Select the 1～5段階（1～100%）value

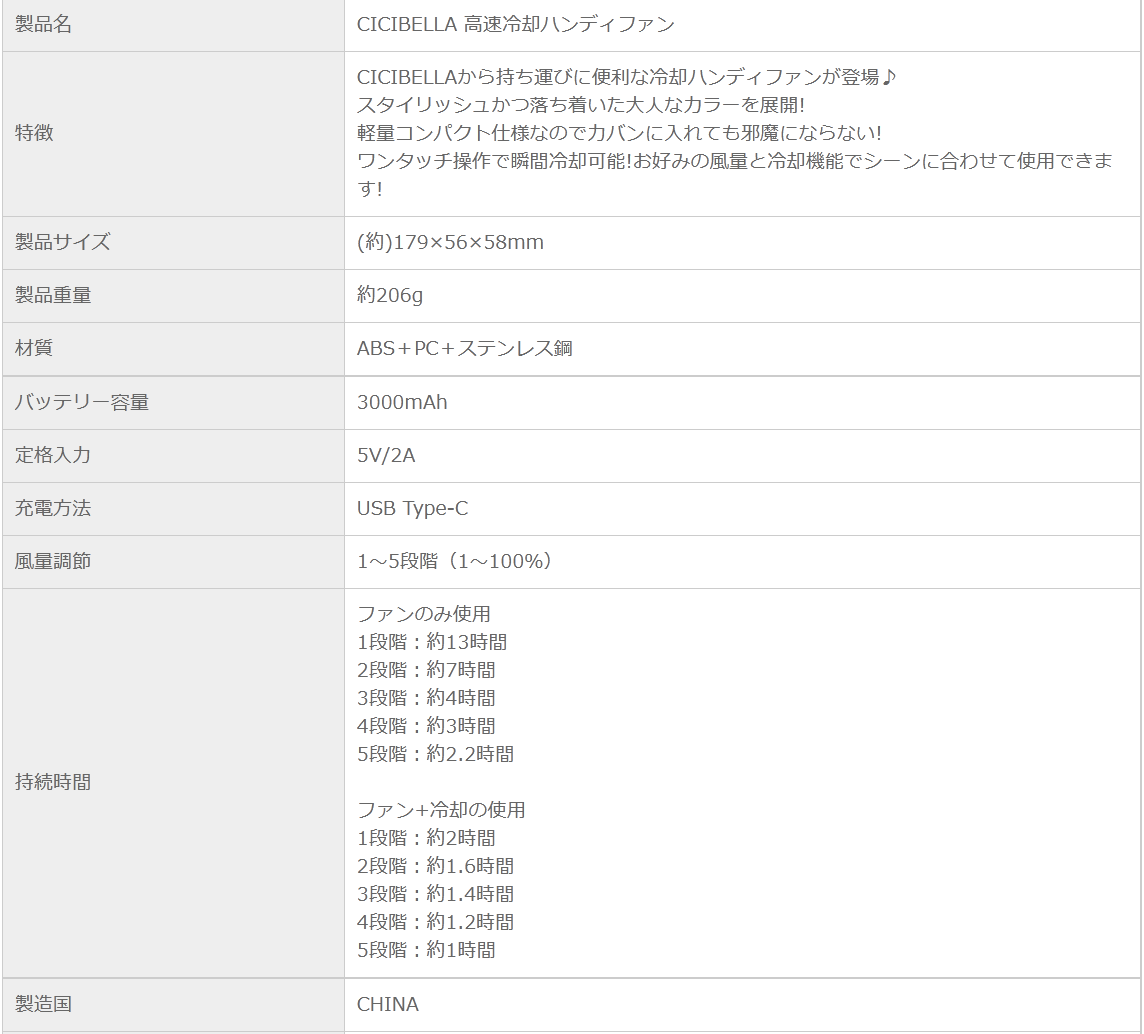[457, 561]
